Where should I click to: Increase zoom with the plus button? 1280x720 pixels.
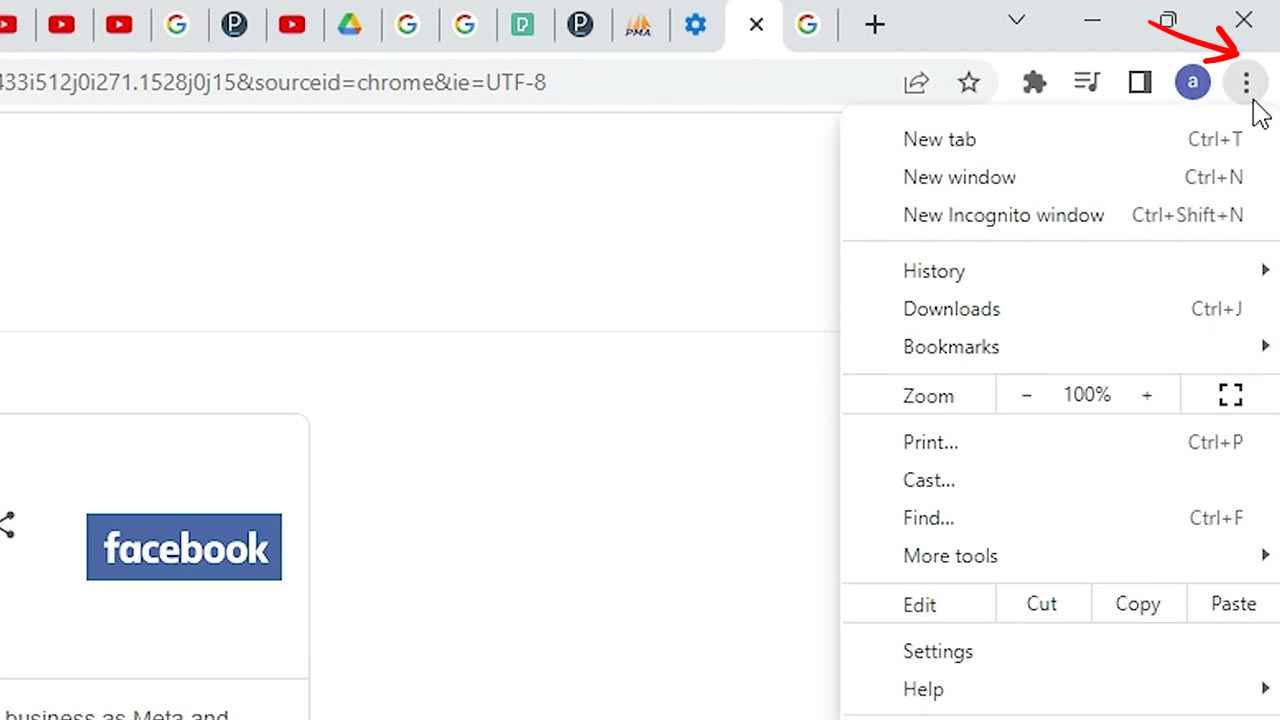(1147, 396)
